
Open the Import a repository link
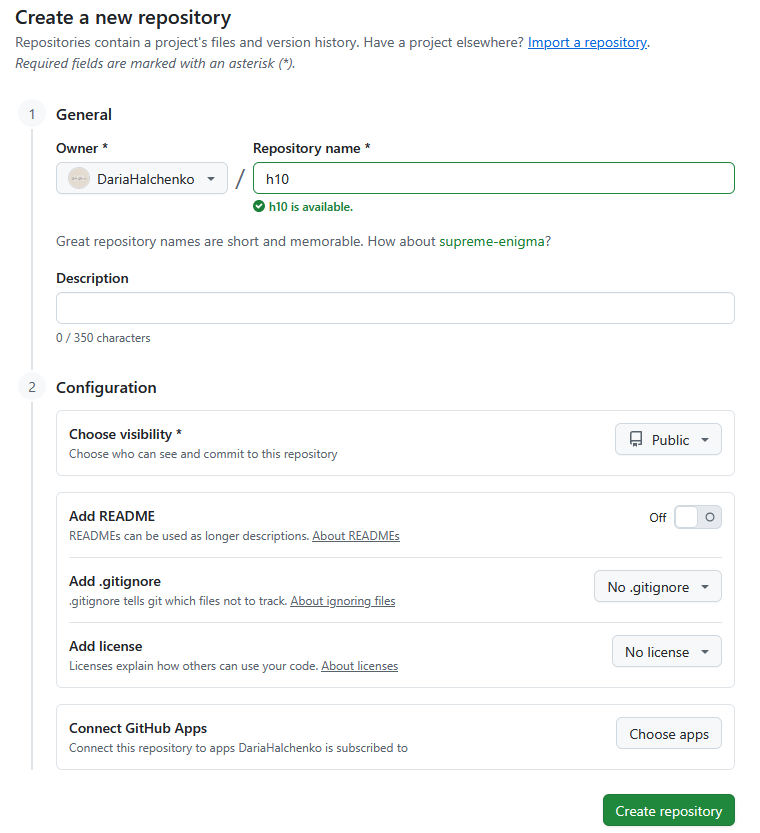point(587,43)
